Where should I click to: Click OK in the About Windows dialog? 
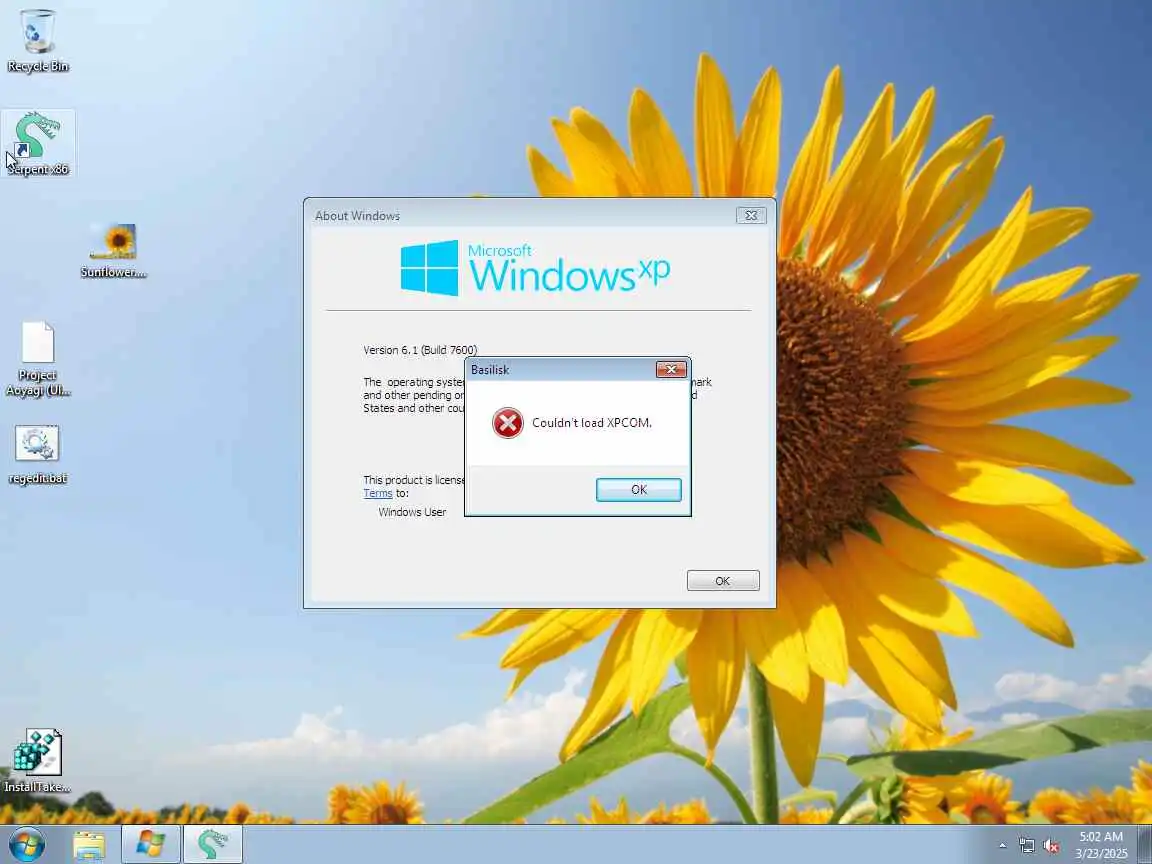[723, 580]
